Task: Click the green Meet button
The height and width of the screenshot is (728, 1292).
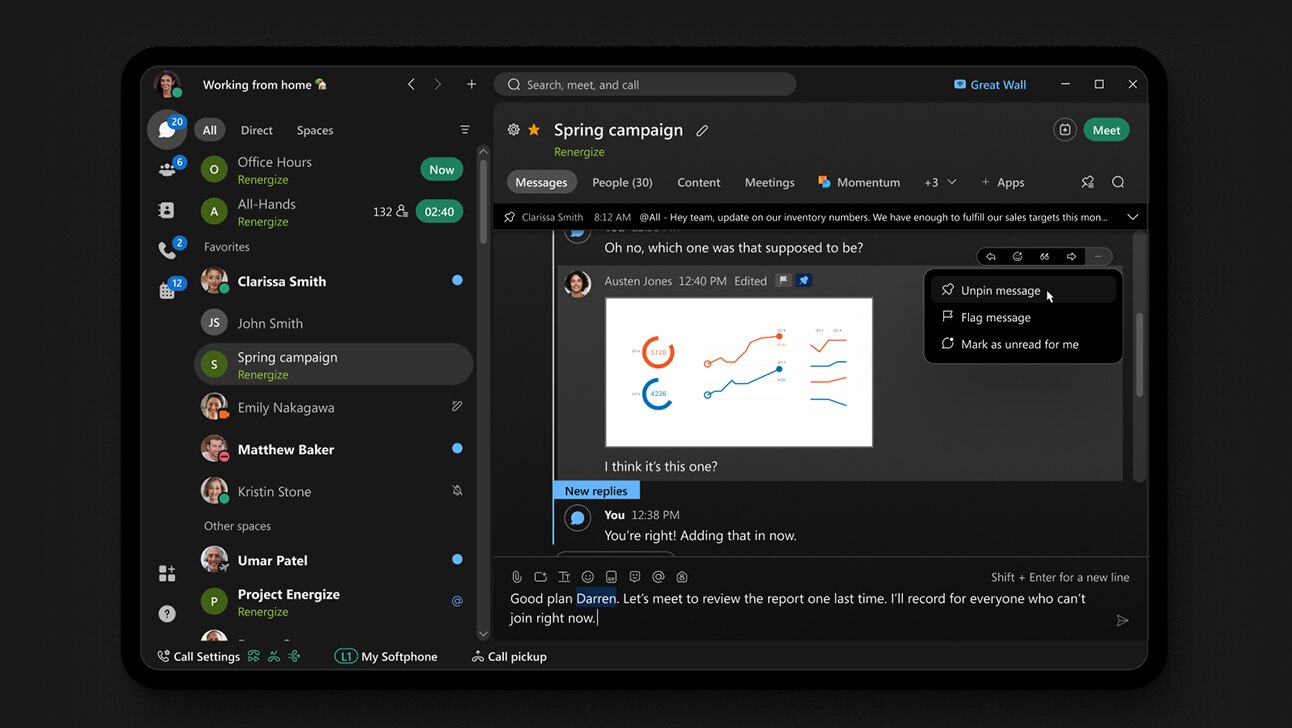Action: [1106, 130]
